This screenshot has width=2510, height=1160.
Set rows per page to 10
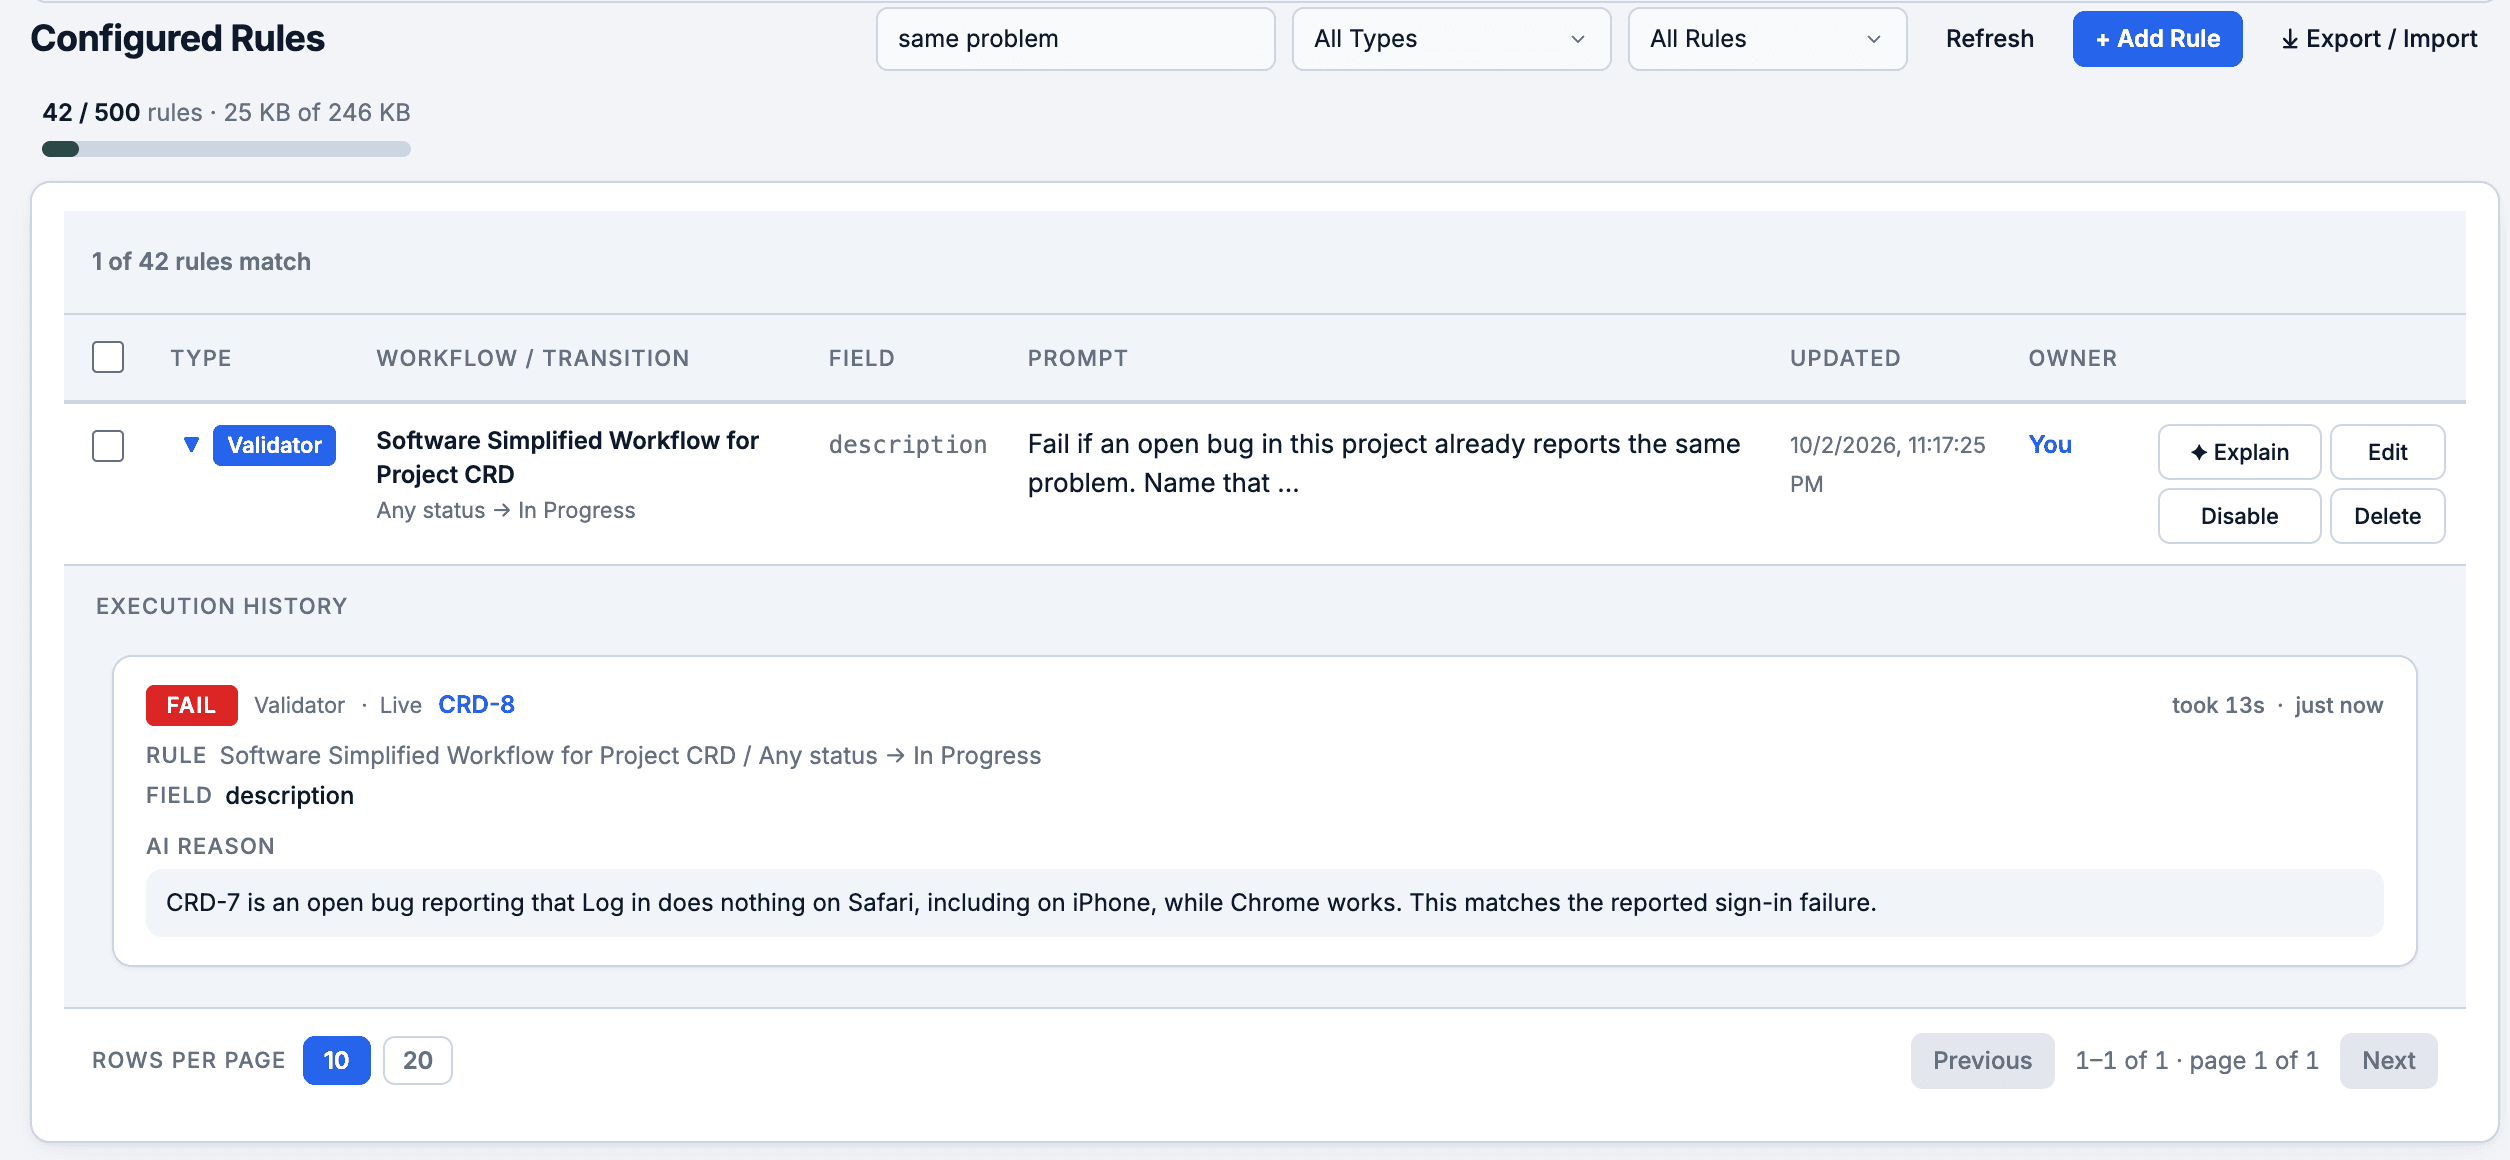tap(336, 1060)
